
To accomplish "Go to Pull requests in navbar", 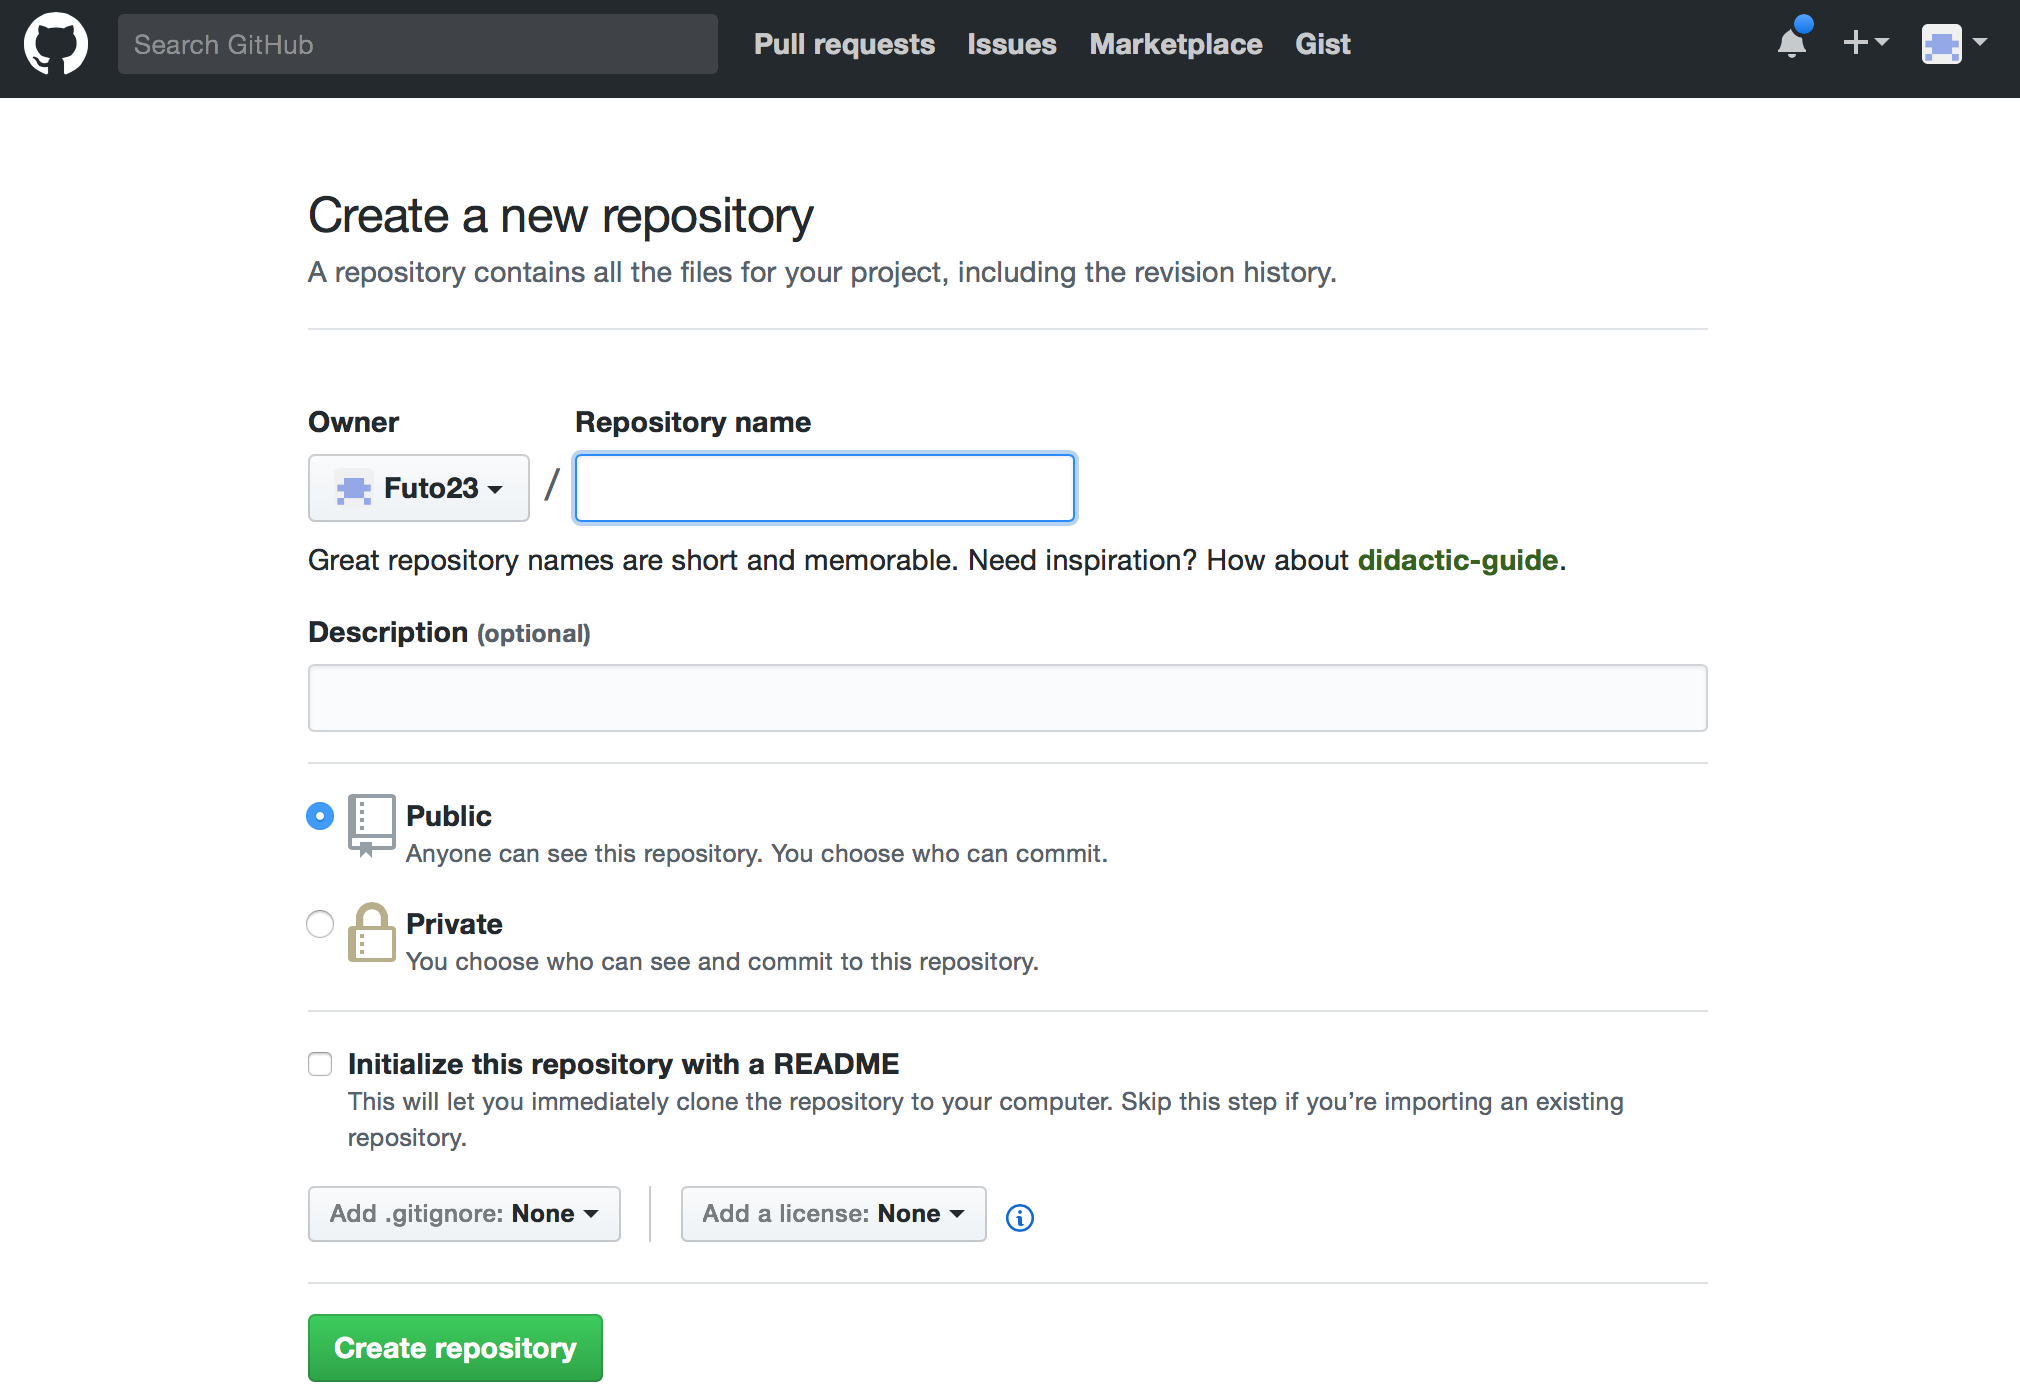I will [x=844, y=44].
